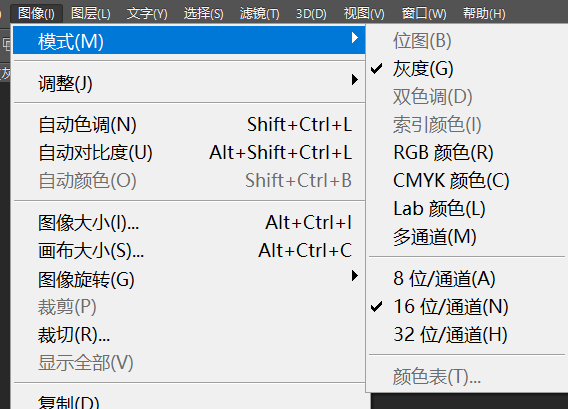The height and width of the screenshot is (409, 568).
Task: Choose 16 位/通道(N) bit depth
Action: click(x=451, y=306)
